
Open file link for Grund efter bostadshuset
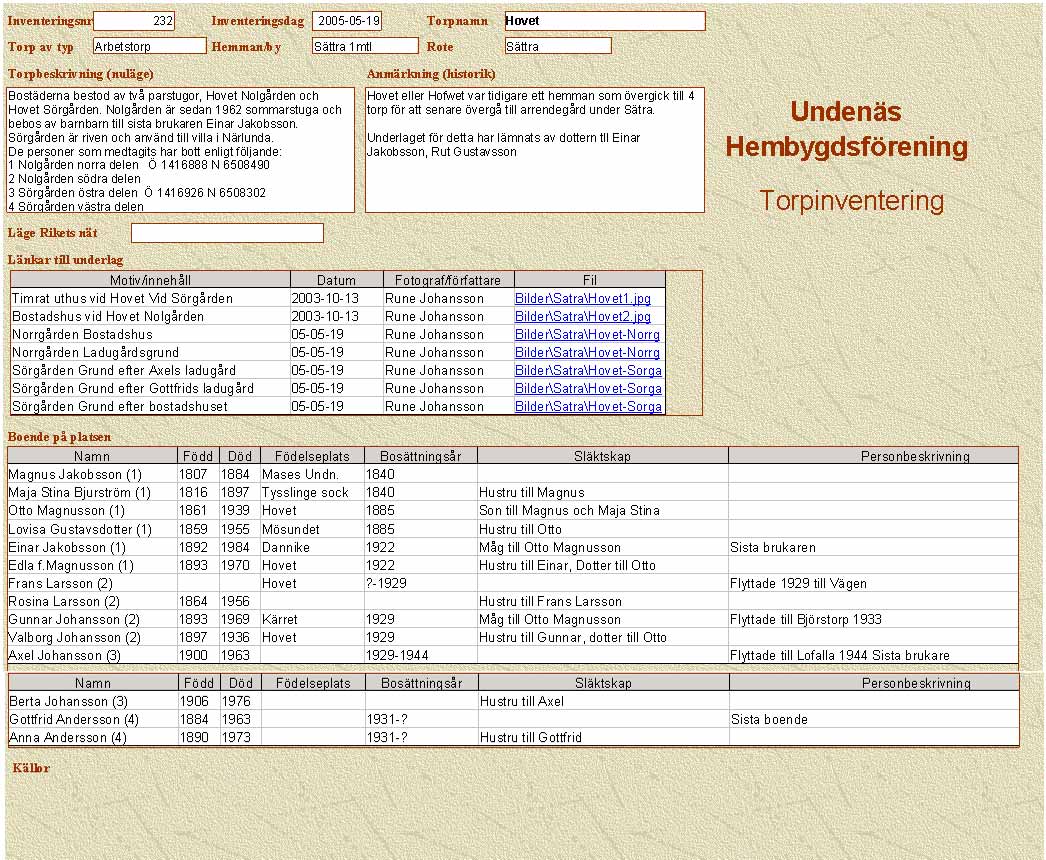588,406
